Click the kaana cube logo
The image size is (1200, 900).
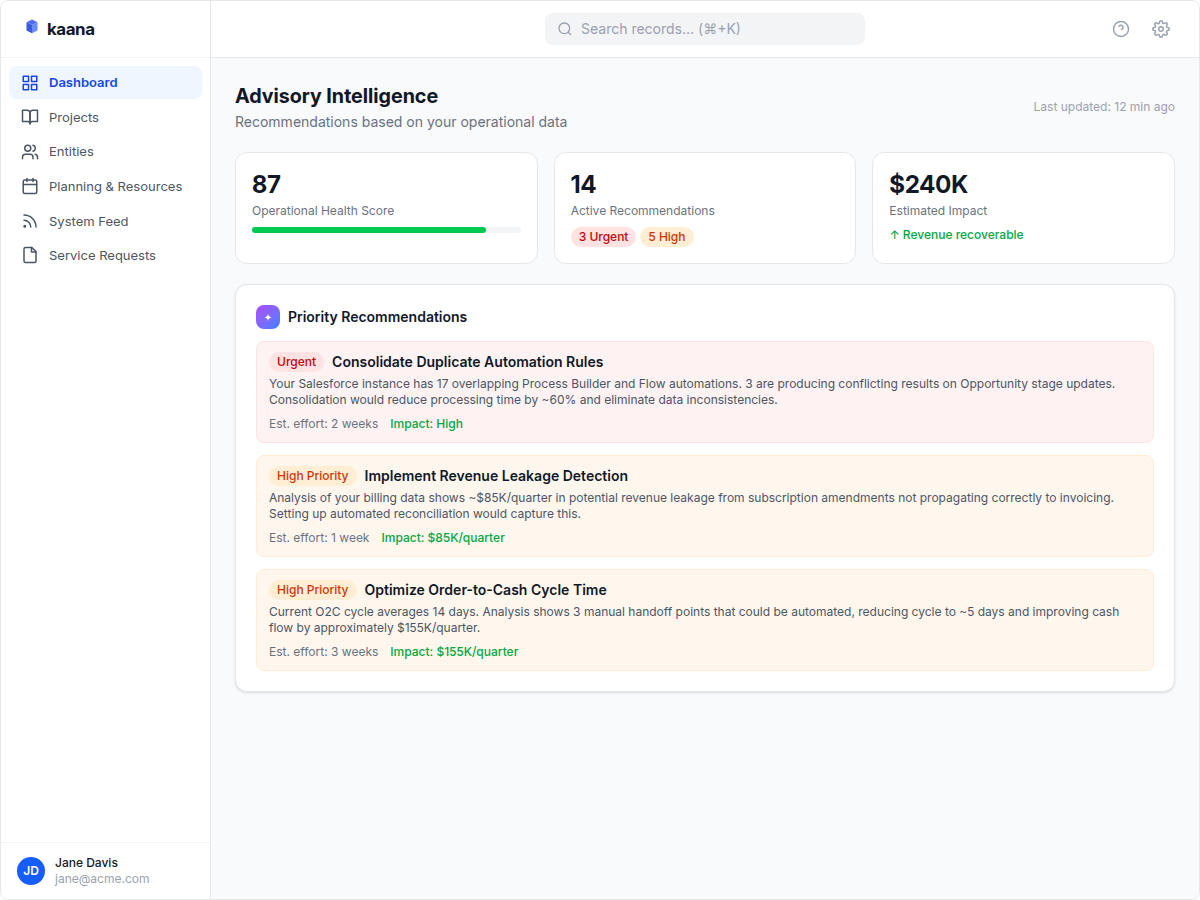(x=31, y=28)
